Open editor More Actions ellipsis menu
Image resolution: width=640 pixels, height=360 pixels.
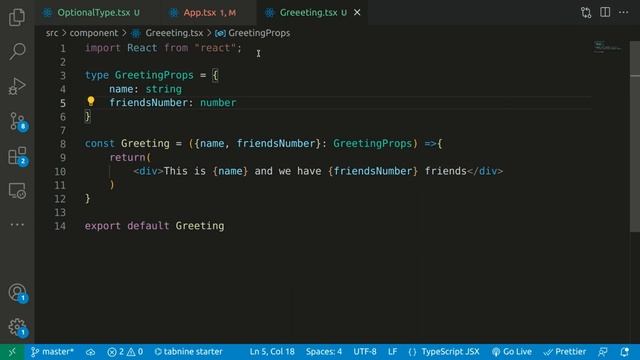[x=623, y=12]
